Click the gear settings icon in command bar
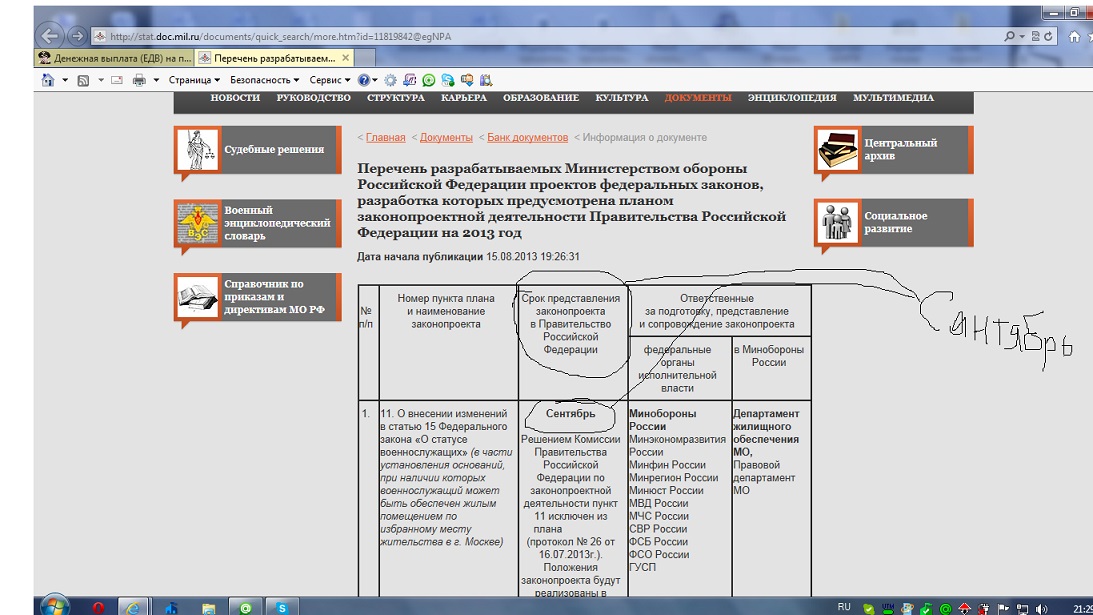Image resolution: width=1093 pixels, height=615 pixels. point(390,80)
